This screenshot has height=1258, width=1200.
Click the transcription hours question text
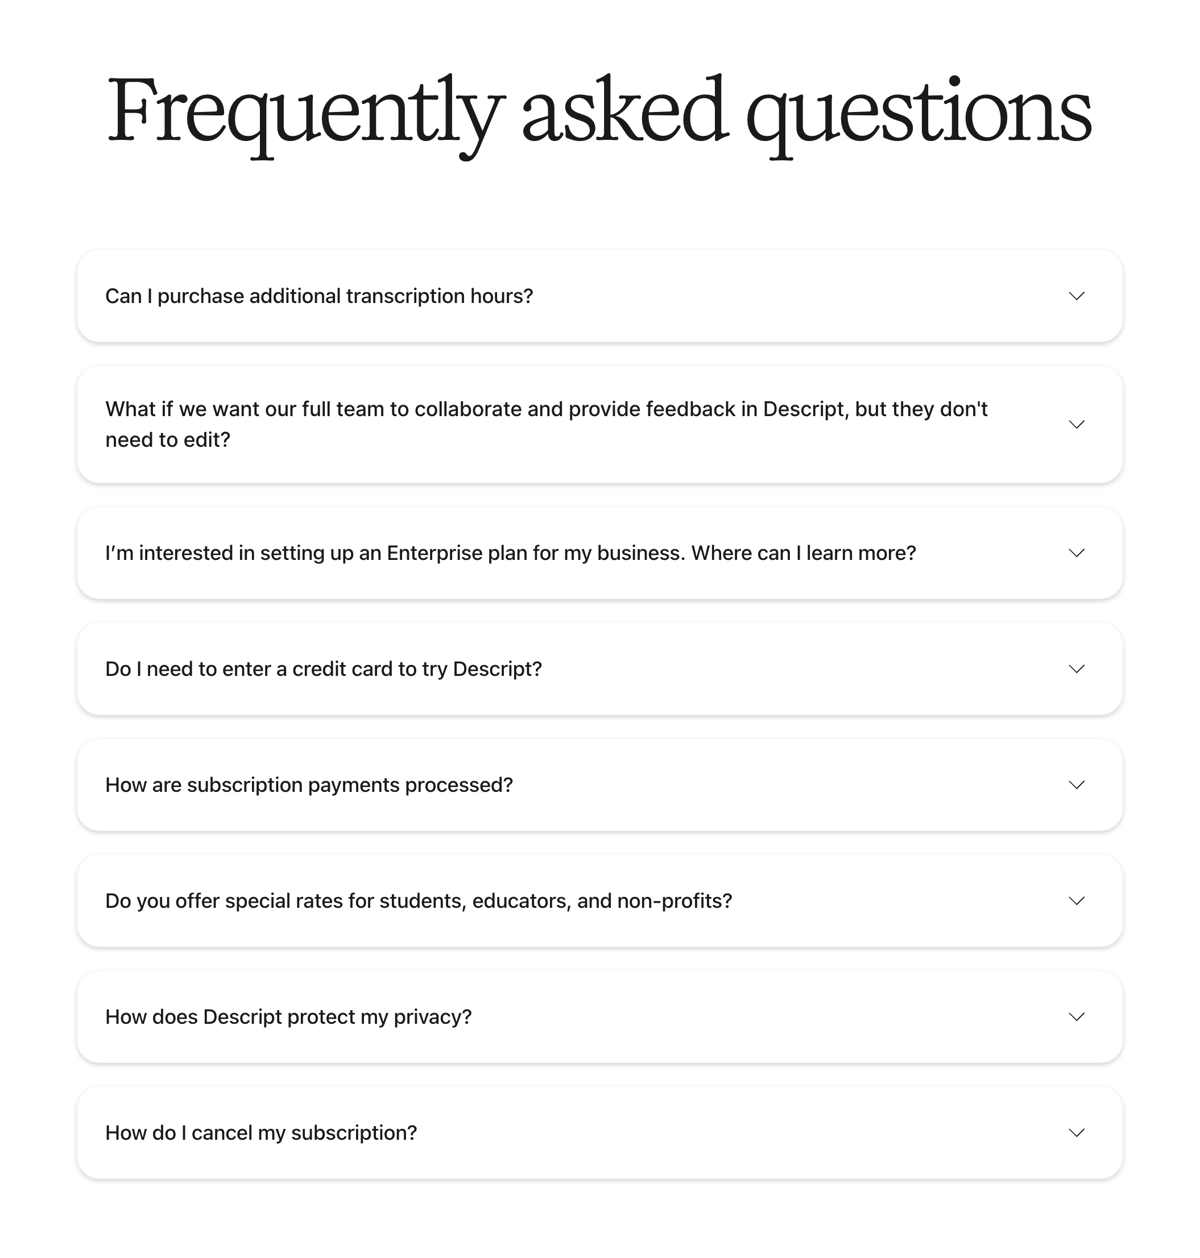(x=319, y=296)
